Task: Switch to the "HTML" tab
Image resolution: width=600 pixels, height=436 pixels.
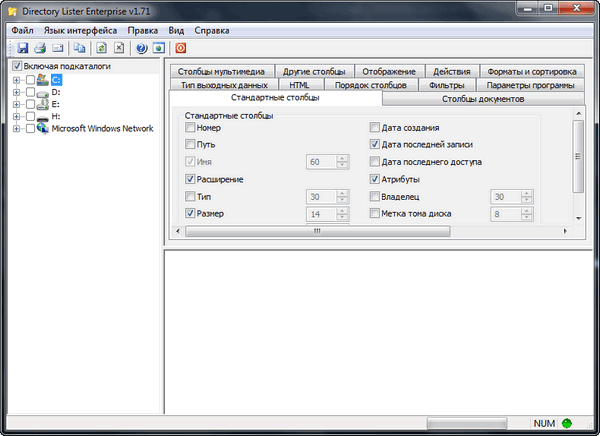Action: (300, 85)
